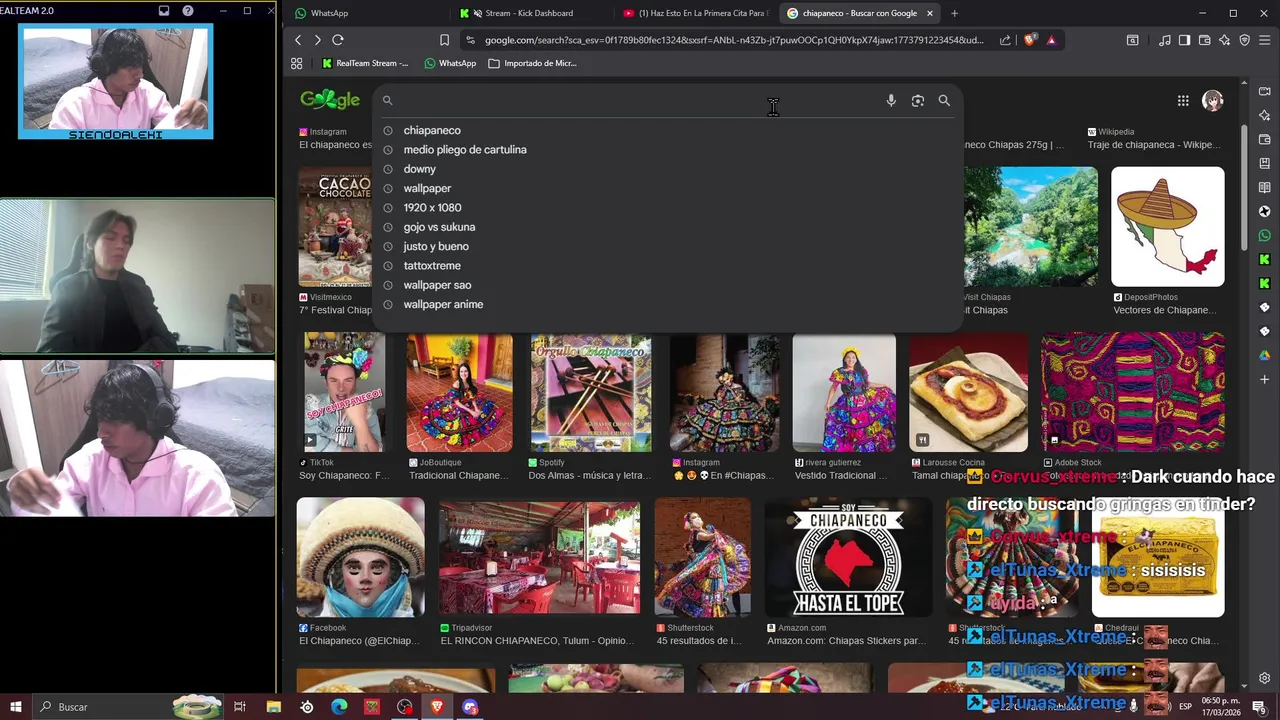The width and height of the screenshot is (1280, 720).
Task: Open the browser main hamburger menu
Action: tap(1265, 40)
